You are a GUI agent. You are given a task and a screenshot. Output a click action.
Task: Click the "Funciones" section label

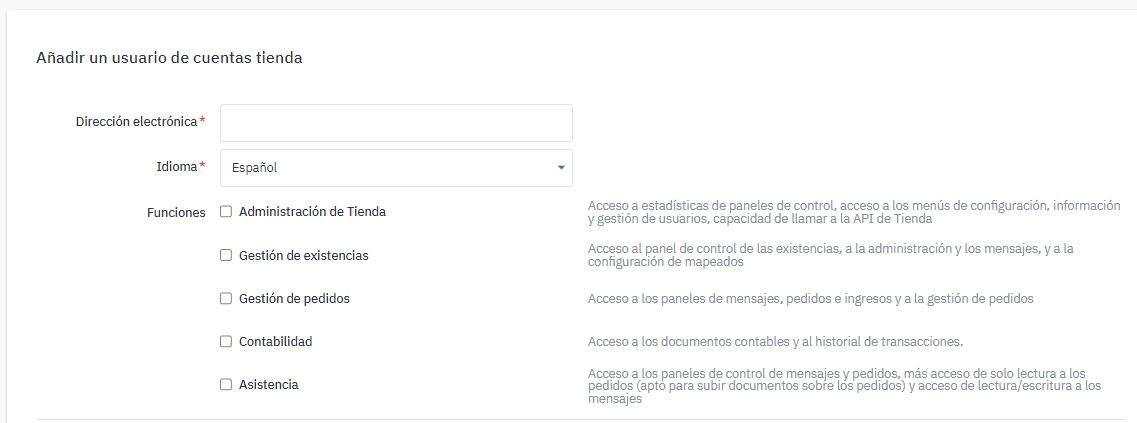tap(176, 213)
